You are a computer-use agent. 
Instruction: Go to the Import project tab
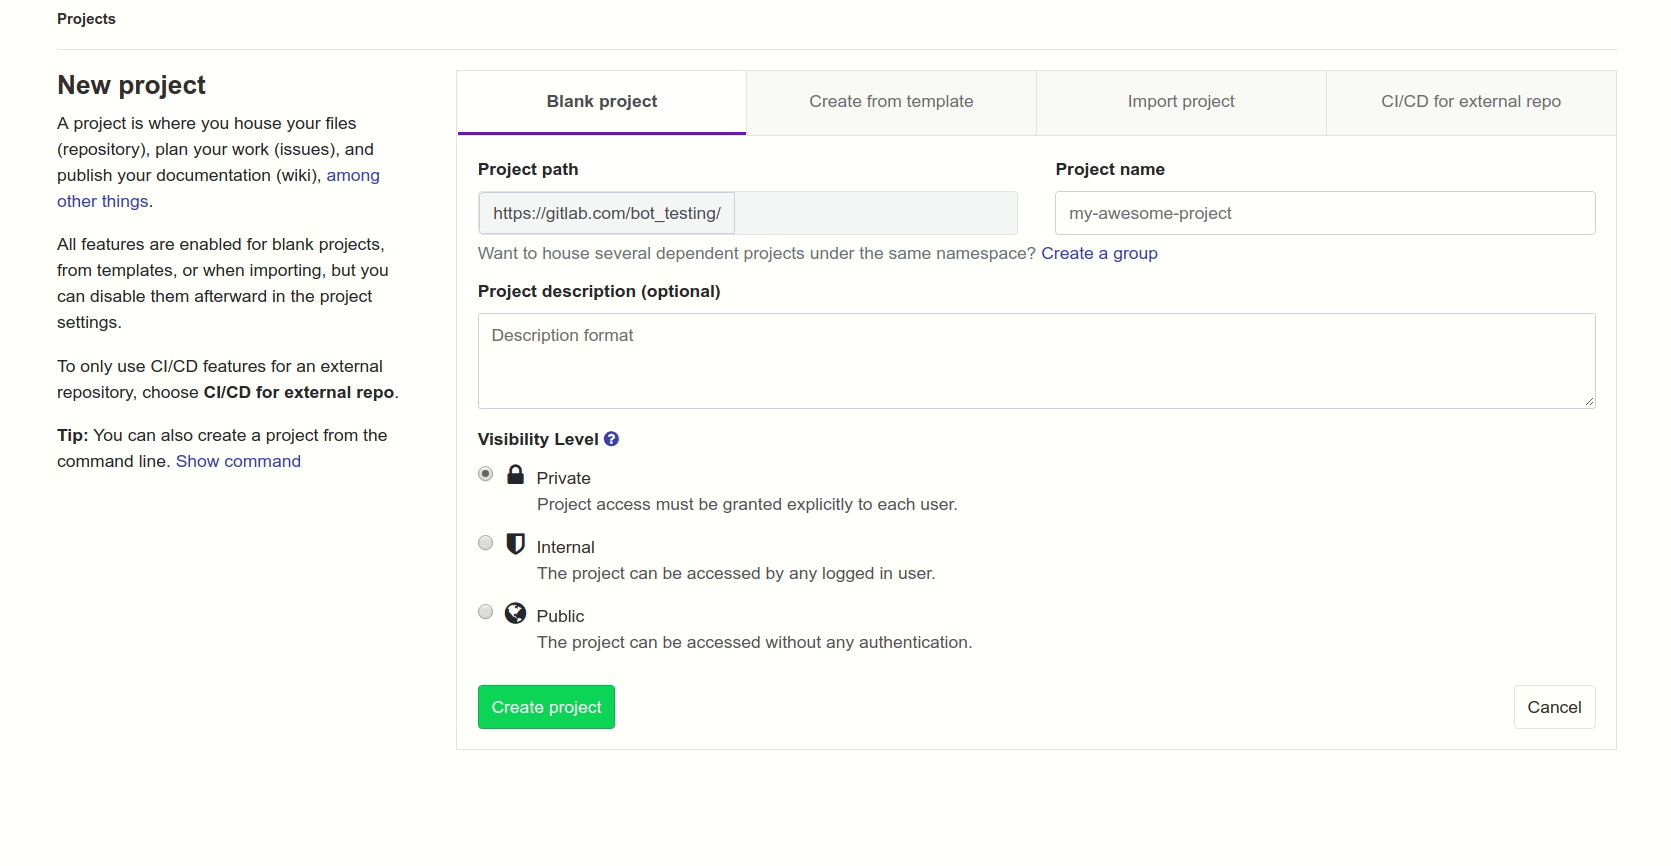(x=1181, y=102)
